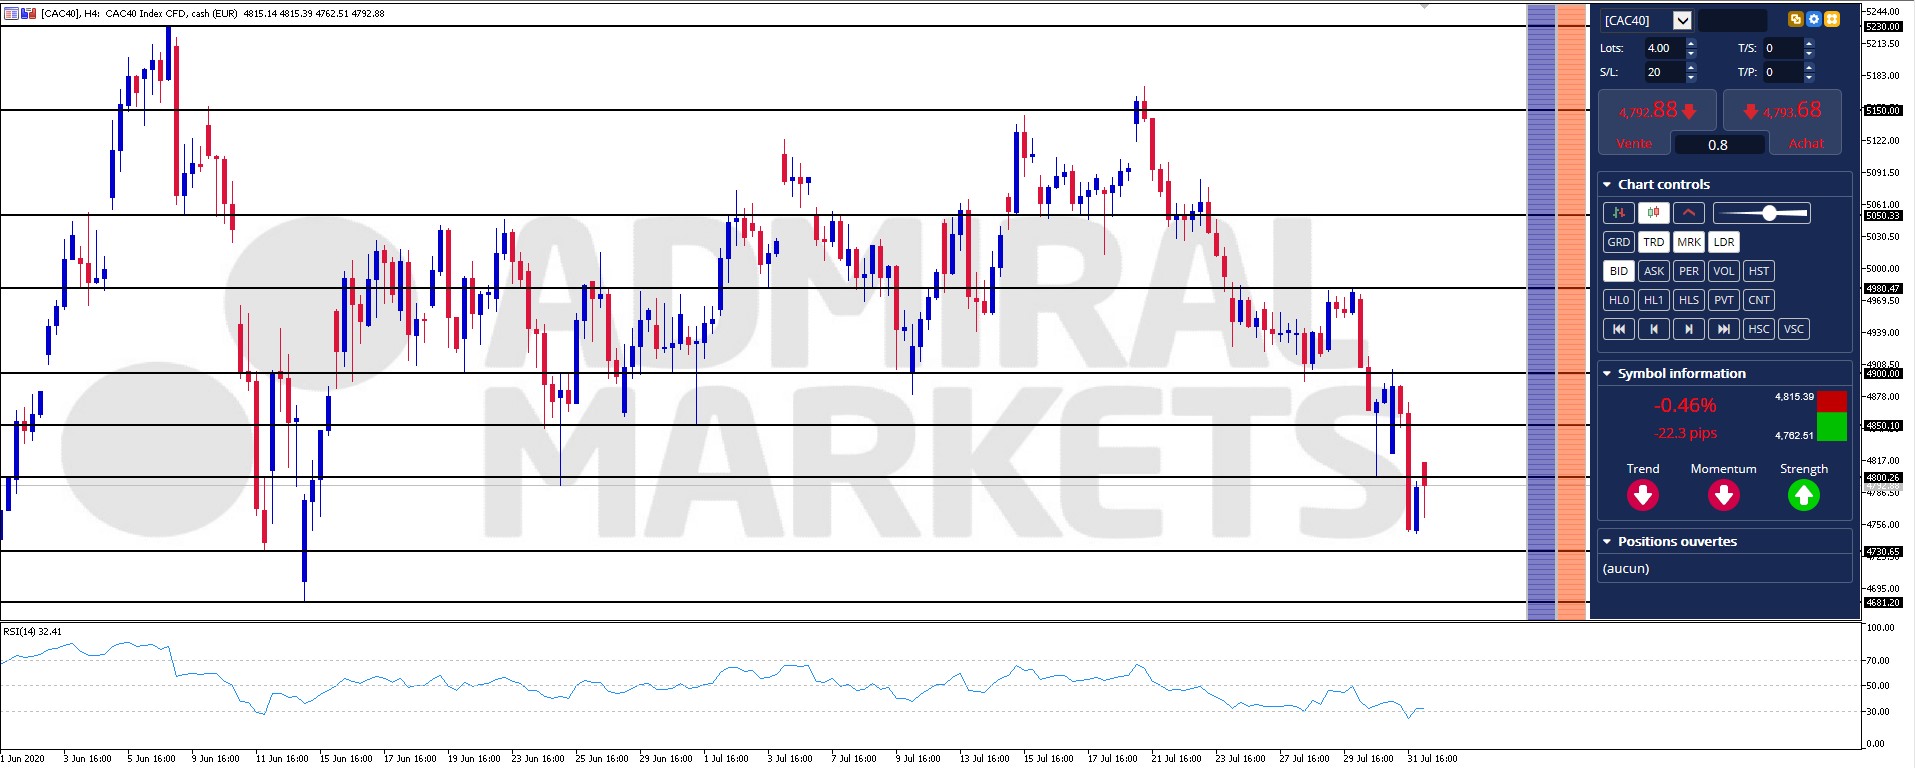Adjust the chart zoom slider handle
Image resolution: width=1915 pixels, height=768 pixels.
pyautogui.click(x=1769, y=213)
